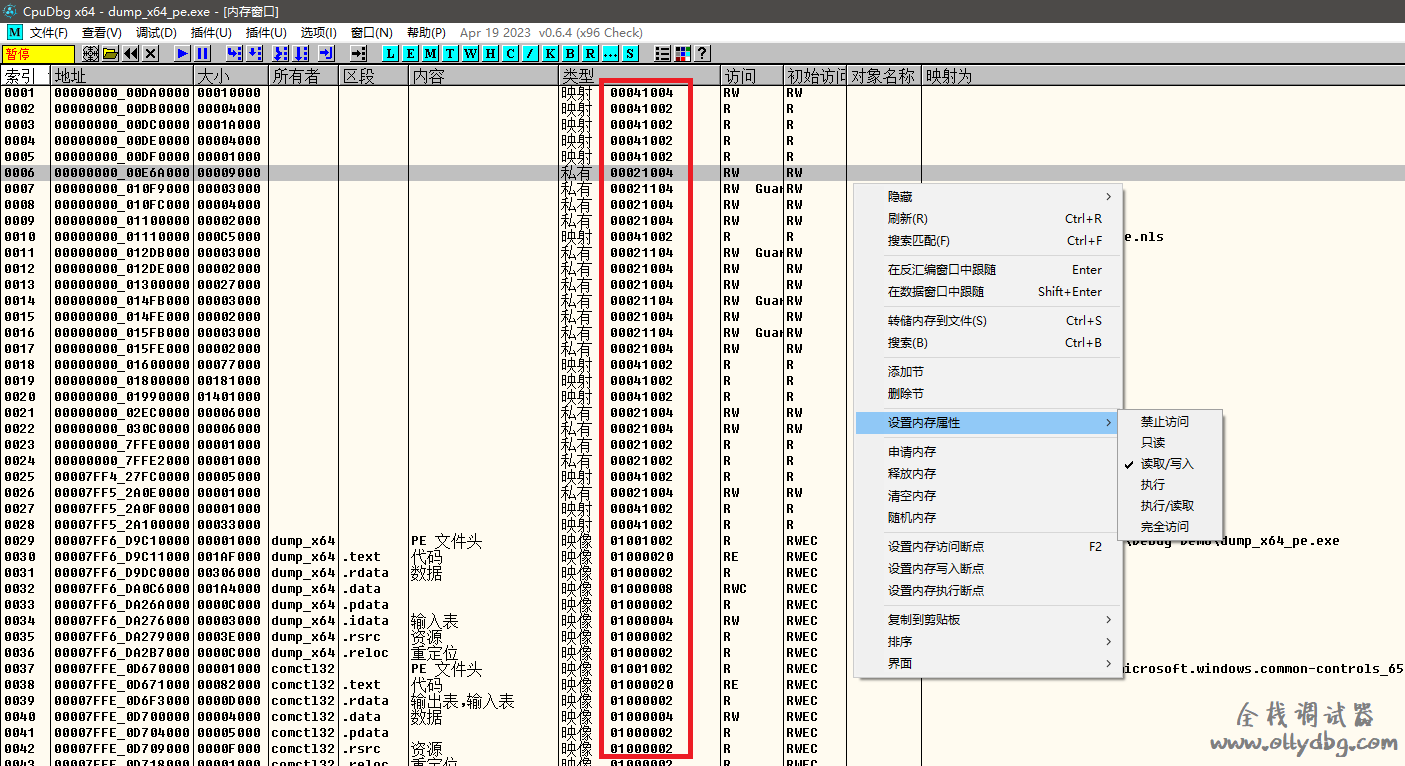Select 禁止访问 memory attribute option
The width and height of the screenshot is (1405, 766).
1170,422
